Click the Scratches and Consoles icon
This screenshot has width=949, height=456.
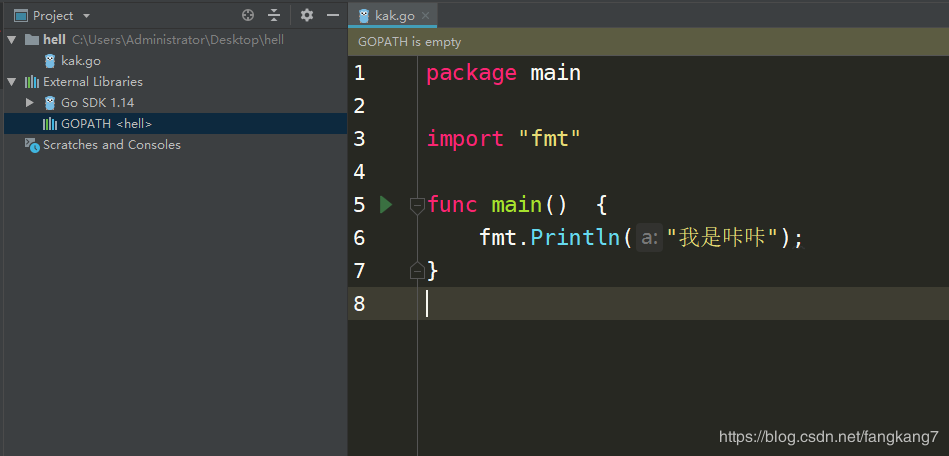click(32, 145)
